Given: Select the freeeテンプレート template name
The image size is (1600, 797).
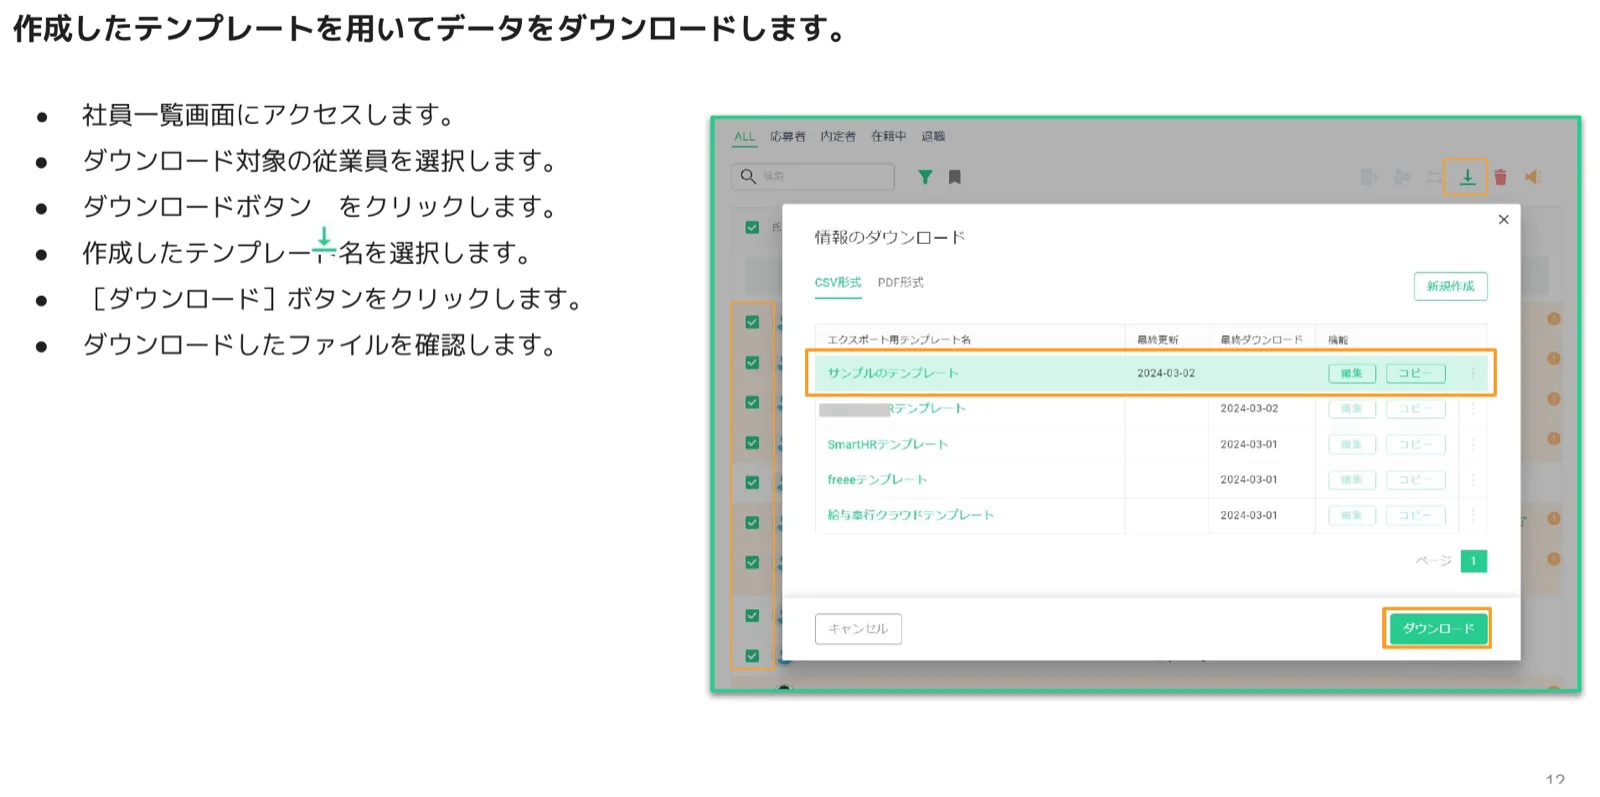Looking at the screenshot, I should pos(877,480).
